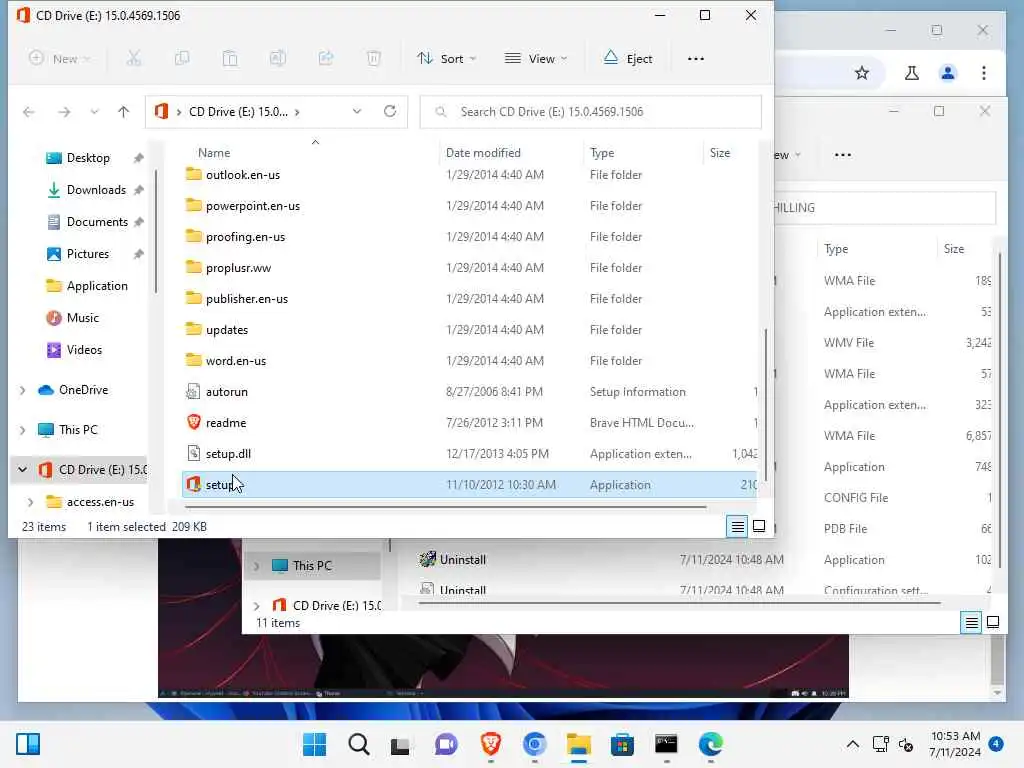1024x768 pixels.
Task: Launch Brave browser from taskbar
Action: tap(491, 744)
